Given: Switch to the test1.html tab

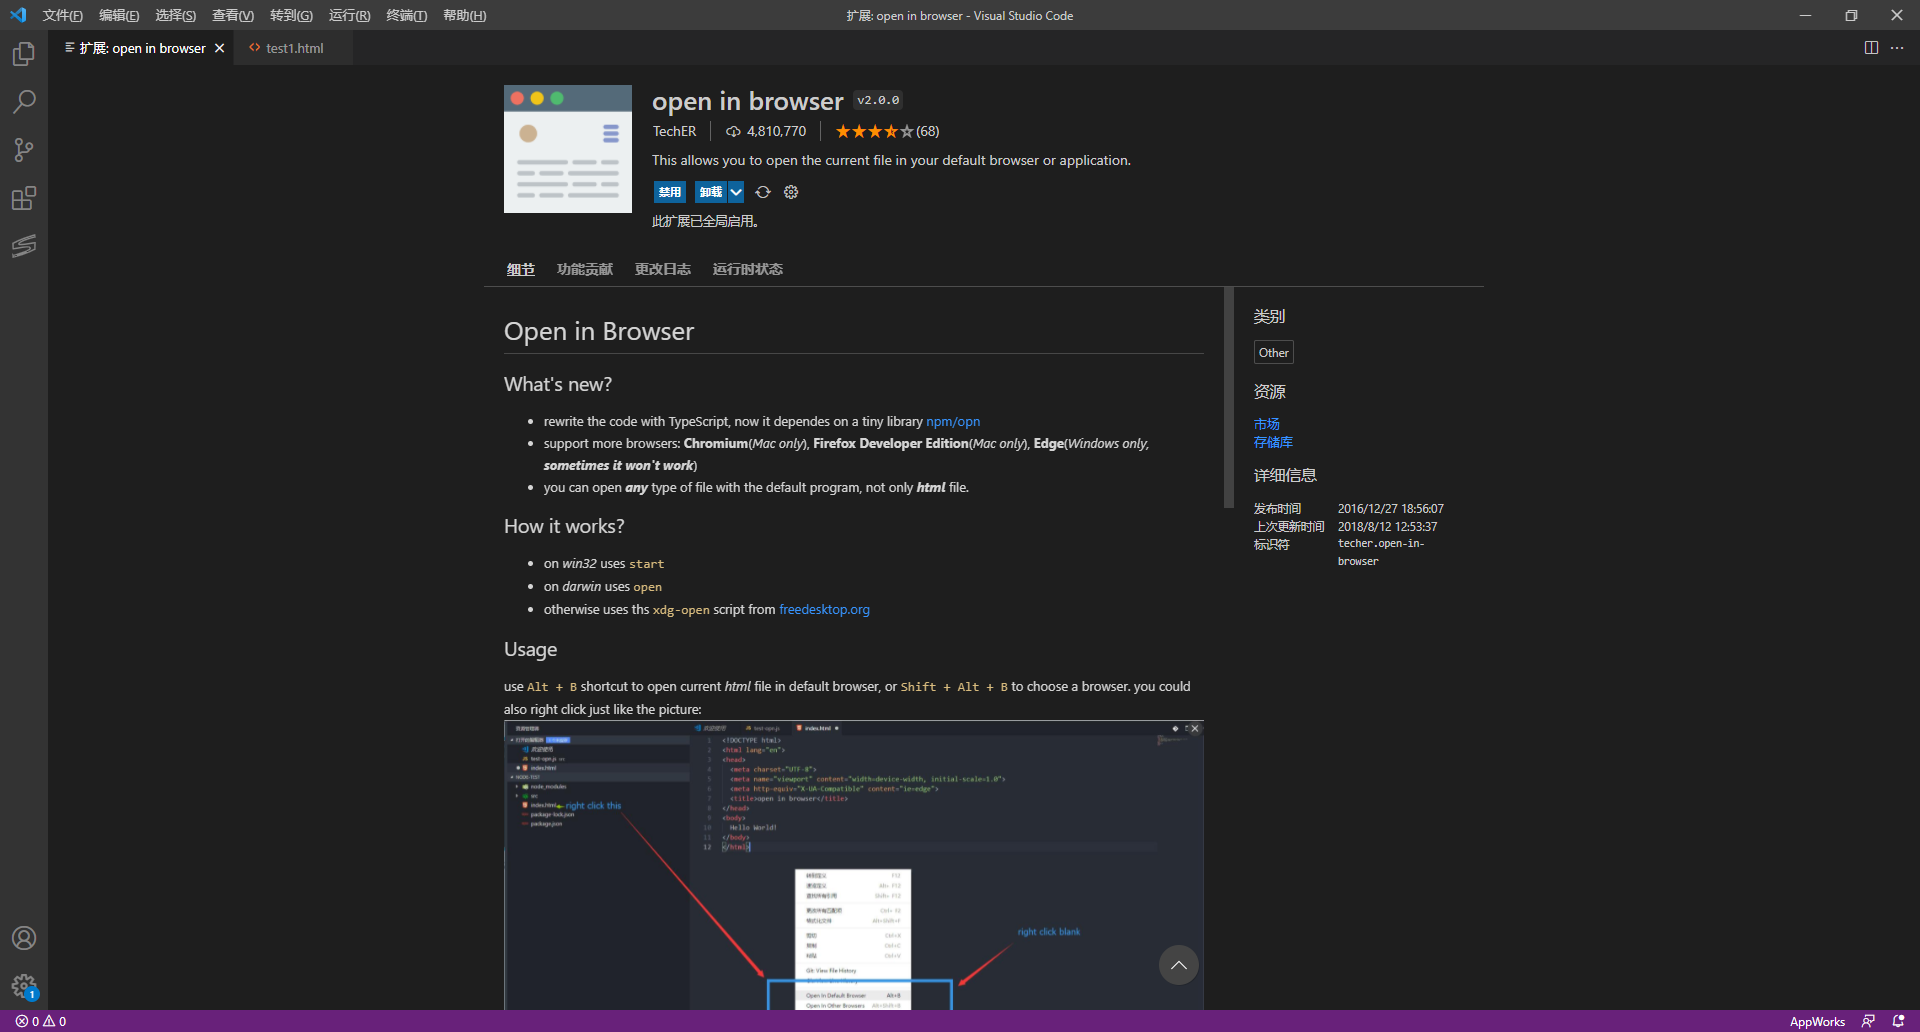Looking at the screenshot, I should click(294, 48).
